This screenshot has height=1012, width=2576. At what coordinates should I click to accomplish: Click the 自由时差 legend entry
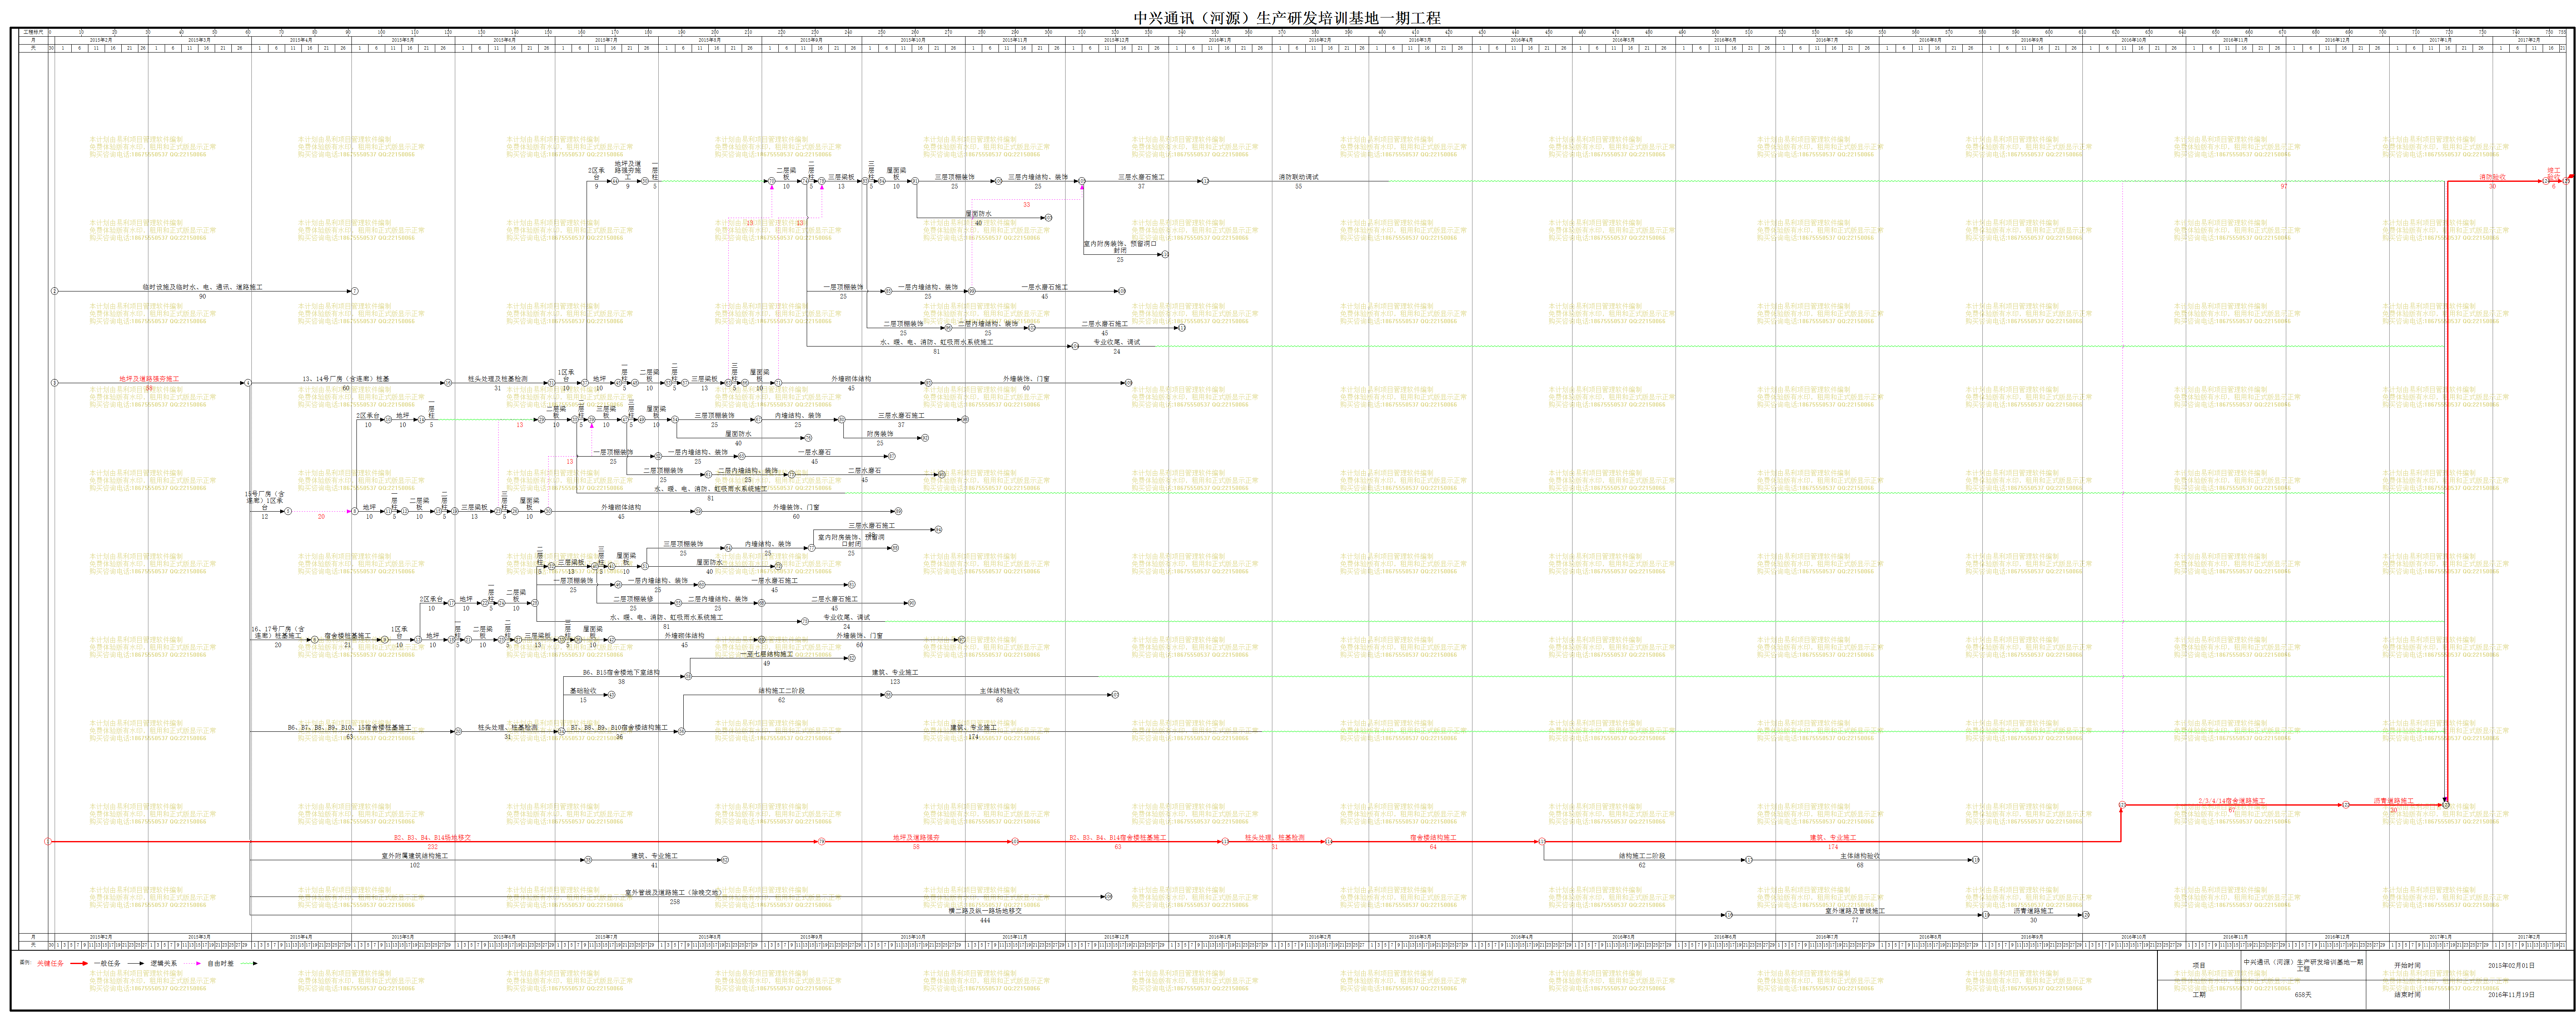pyautogui.click(x=220, y=963)
